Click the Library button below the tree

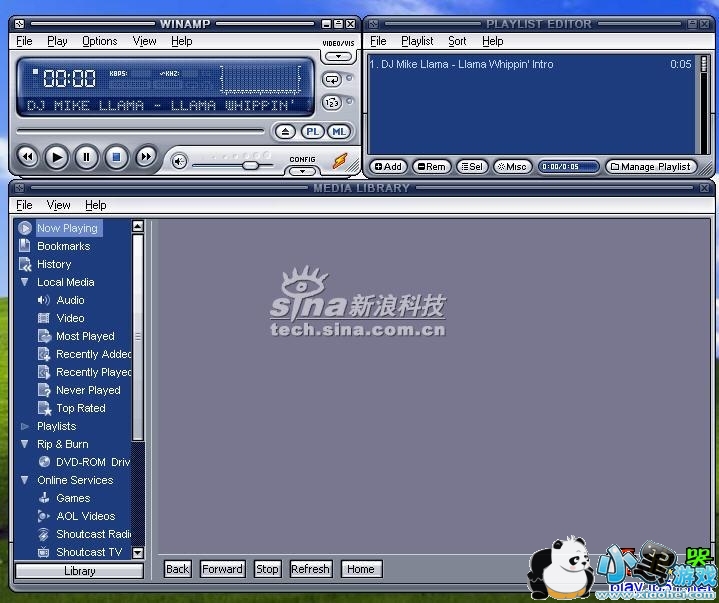79,571
